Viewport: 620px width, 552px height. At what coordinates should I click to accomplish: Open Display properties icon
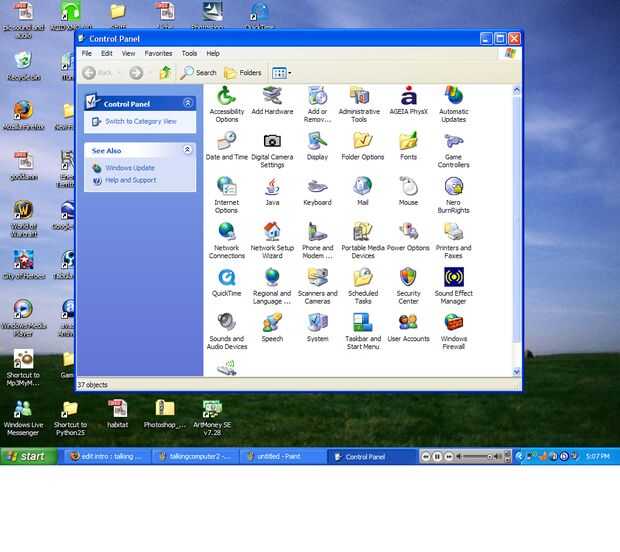tap(317, 146)
